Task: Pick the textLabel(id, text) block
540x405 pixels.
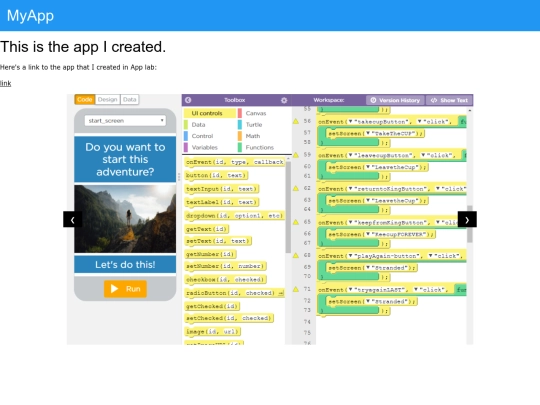Action: [221, 202]
